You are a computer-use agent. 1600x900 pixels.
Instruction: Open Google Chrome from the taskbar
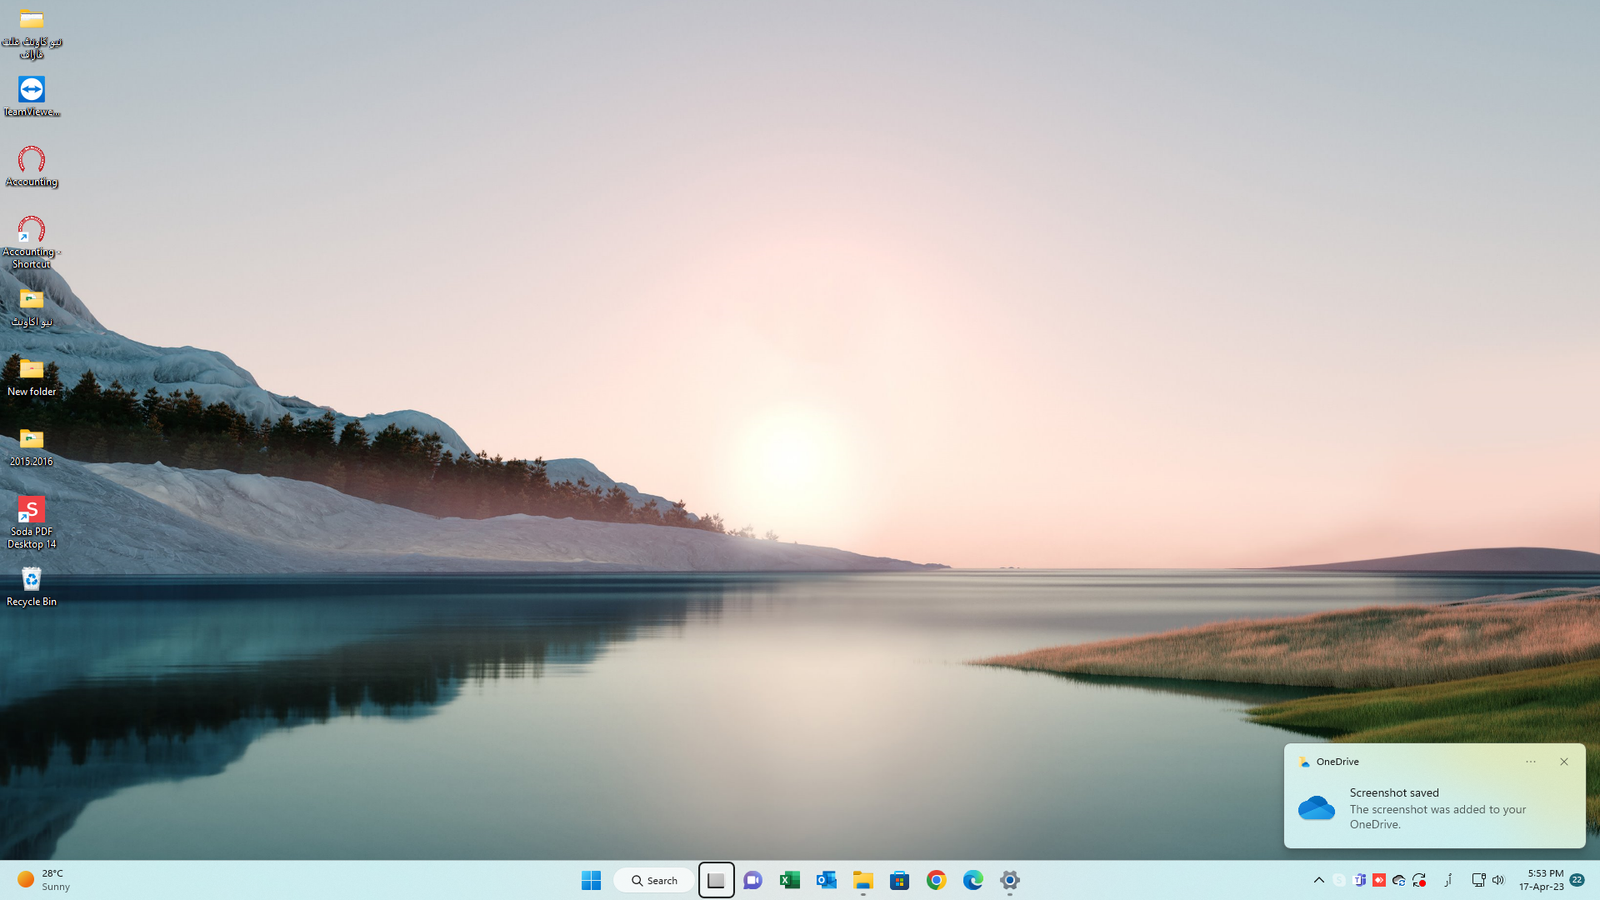pos(936,880)
